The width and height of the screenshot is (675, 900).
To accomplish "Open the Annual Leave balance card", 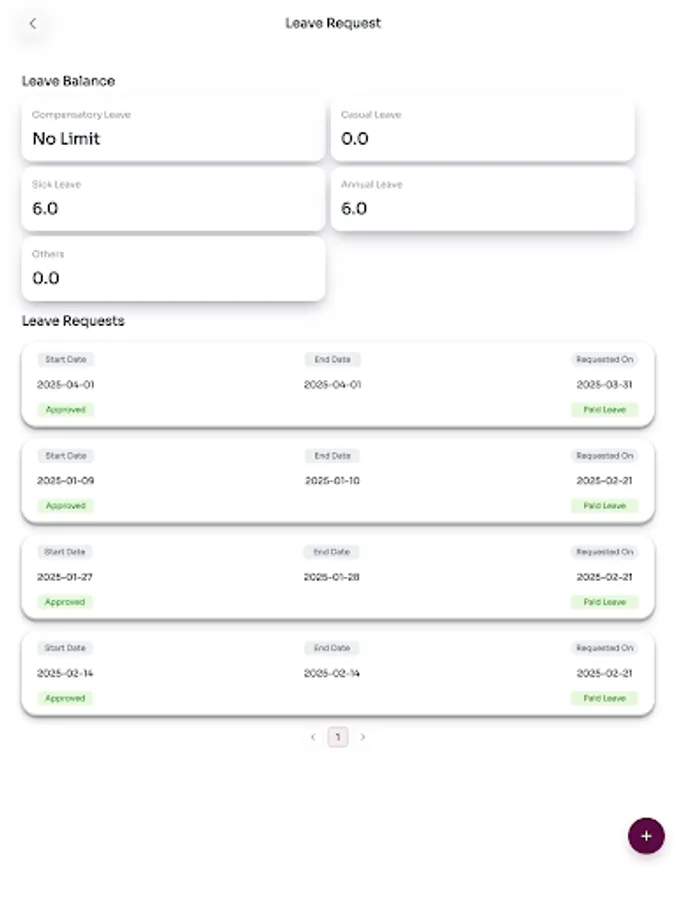I will click(x=482, y=199).
